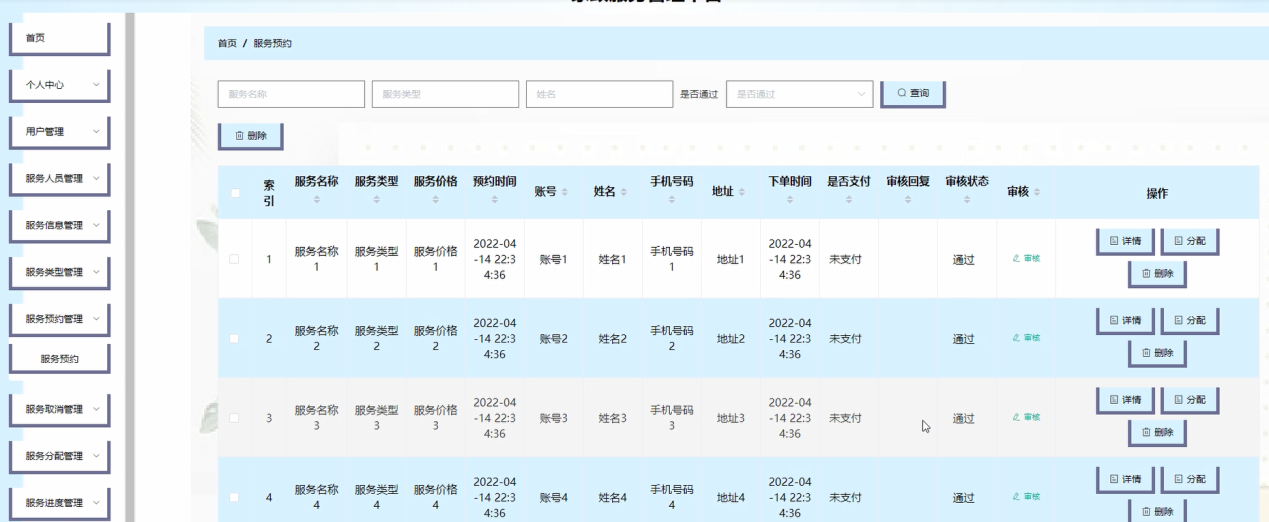This screenshot has height=522, width=1269.
Task: Check the checkbox for row 4
Action: [234, 497]
